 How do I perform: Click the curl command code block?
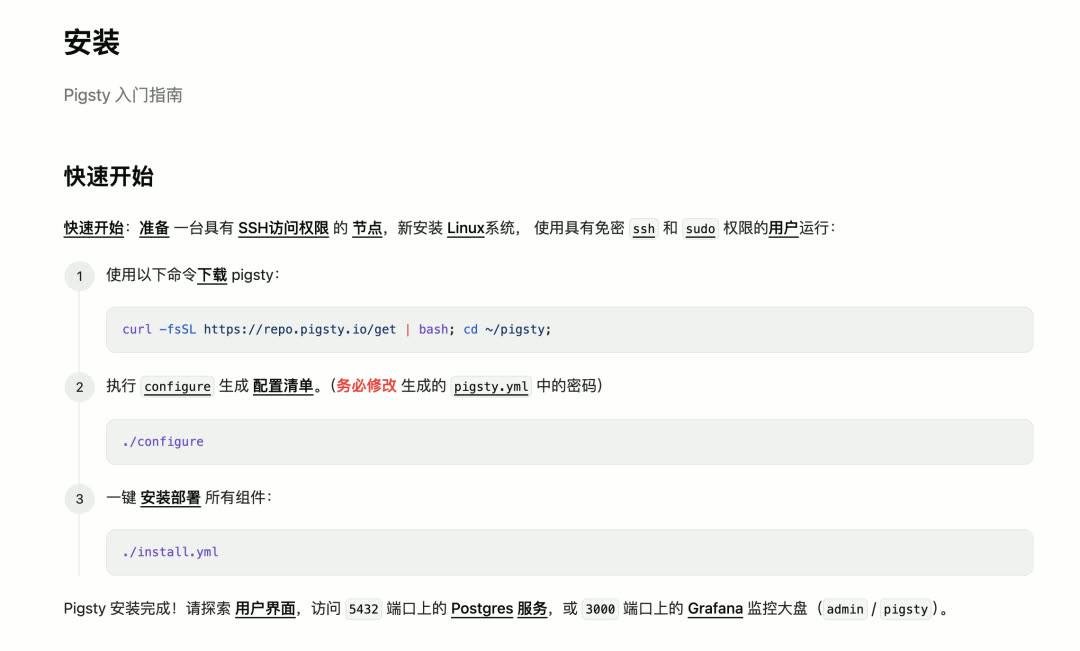(569, 330)
